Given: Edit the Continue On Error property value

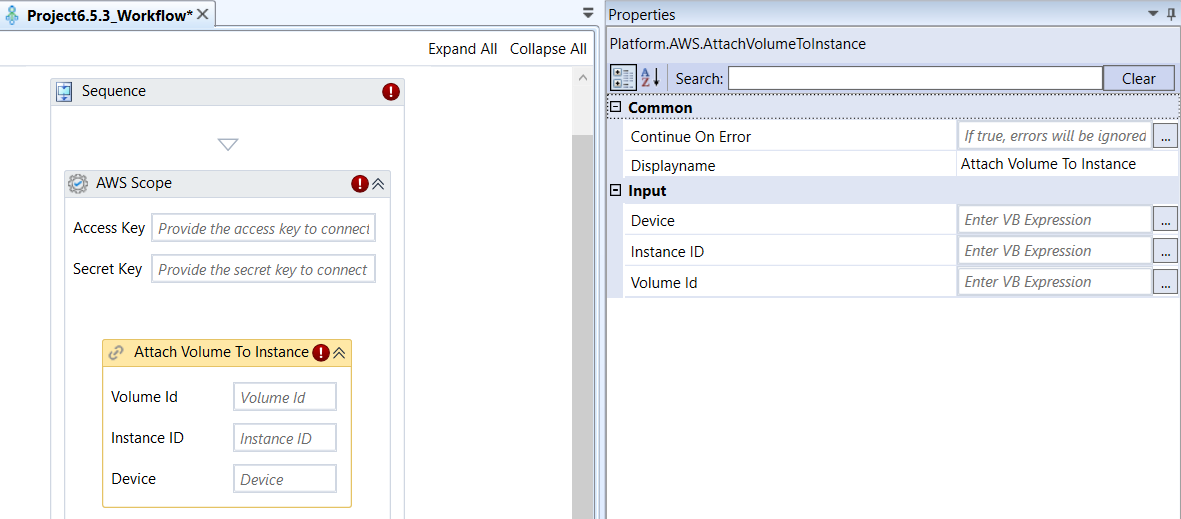Looking at the screenshot, I should click(x=1054, y=136).
